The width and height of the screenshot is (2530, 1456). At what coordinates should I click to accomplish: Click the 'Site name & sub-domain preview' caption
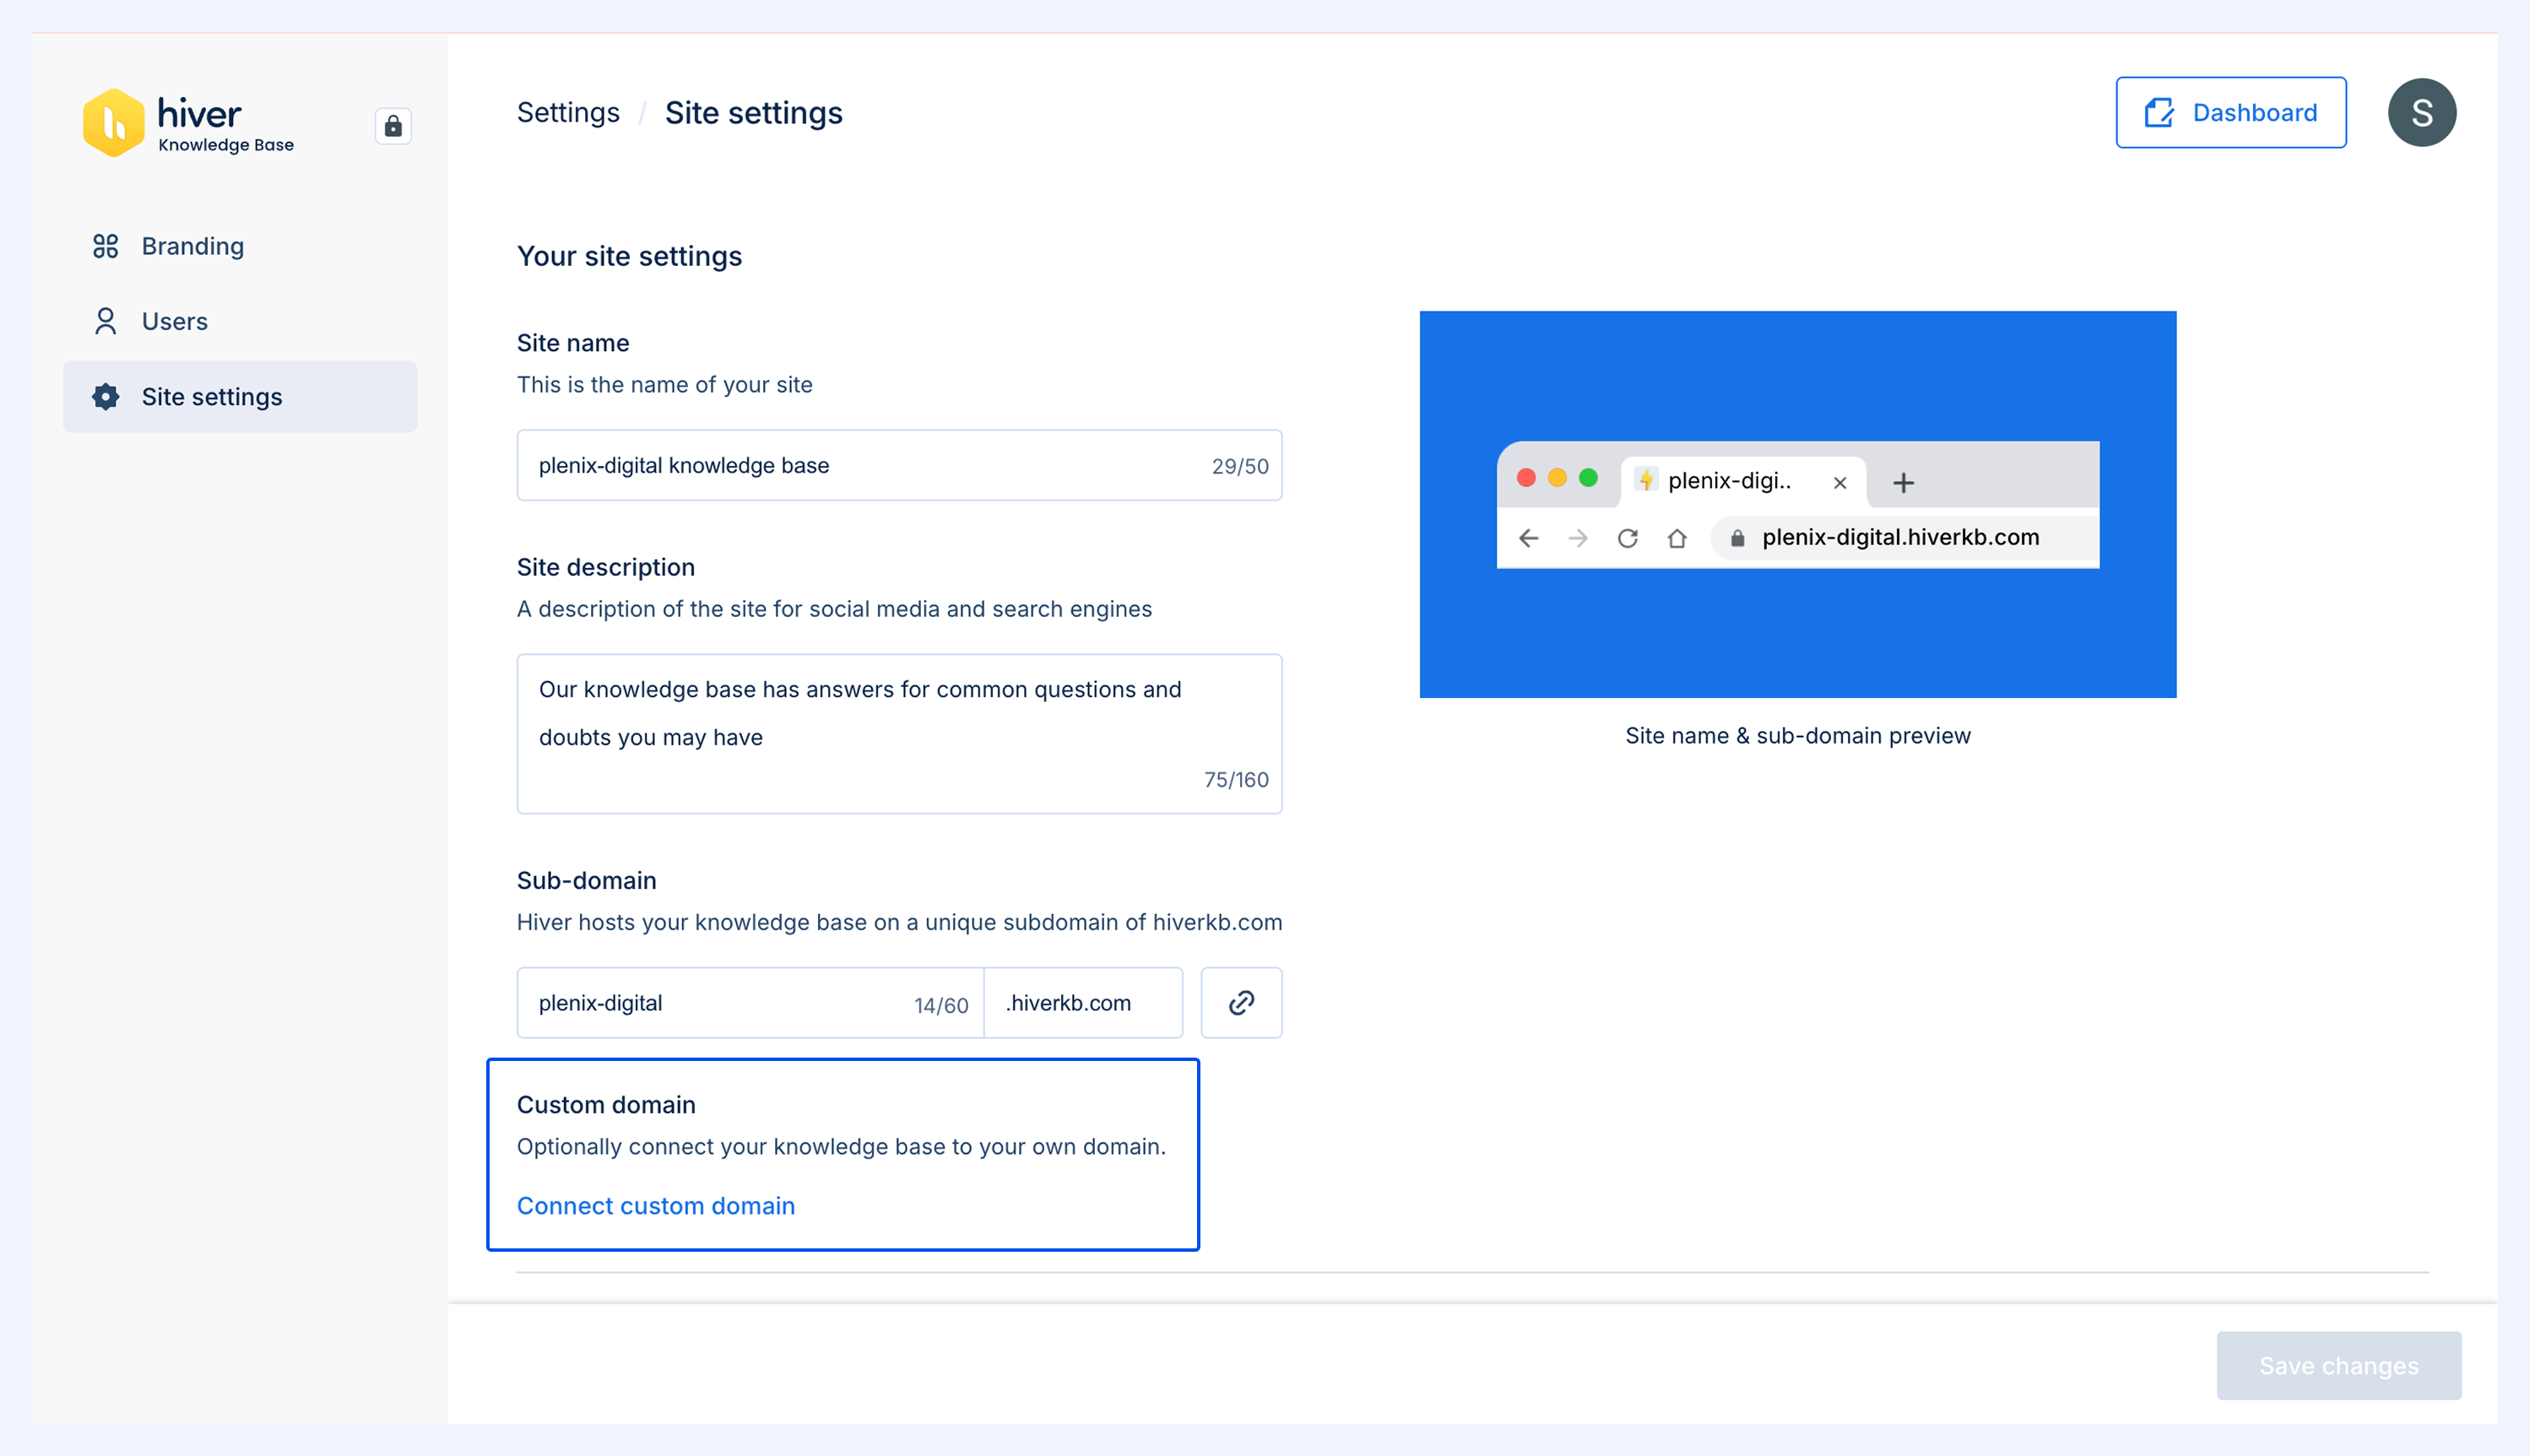click(x=1798, y=735)
